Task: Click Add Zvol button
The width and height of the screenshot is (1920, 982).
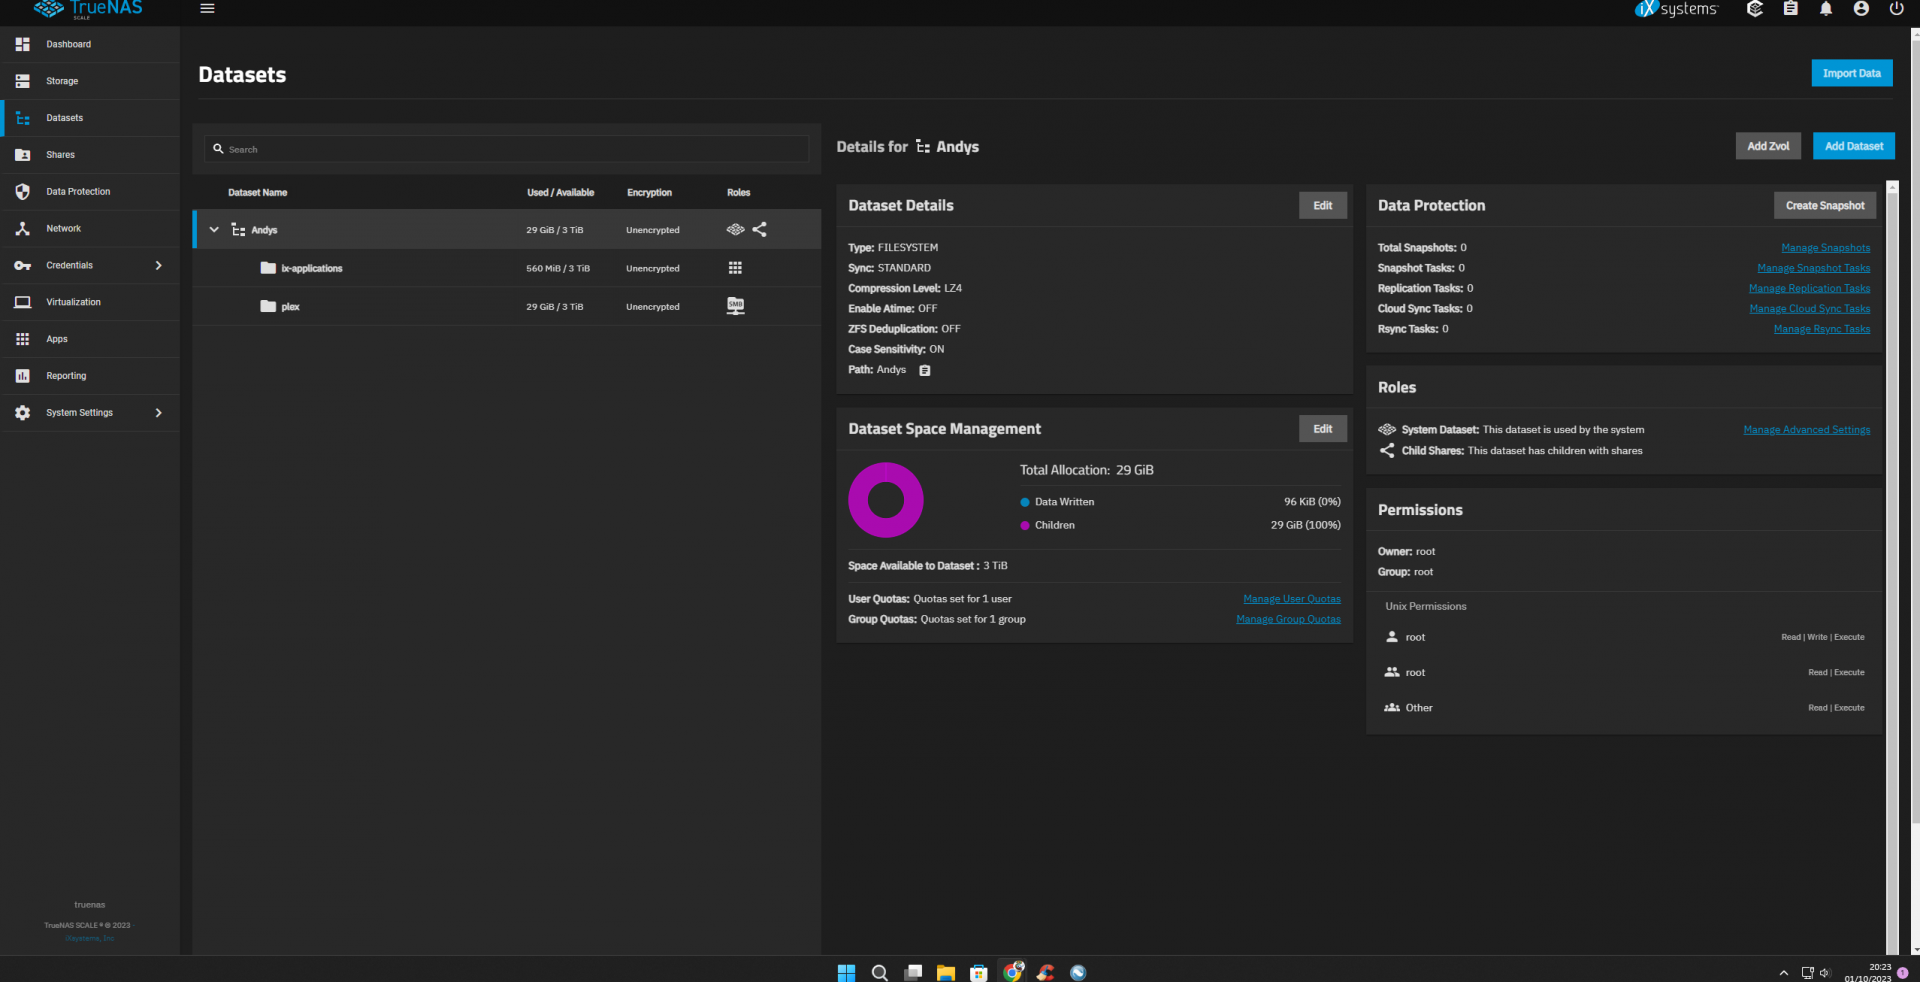Action: [x=1768, y=146]
